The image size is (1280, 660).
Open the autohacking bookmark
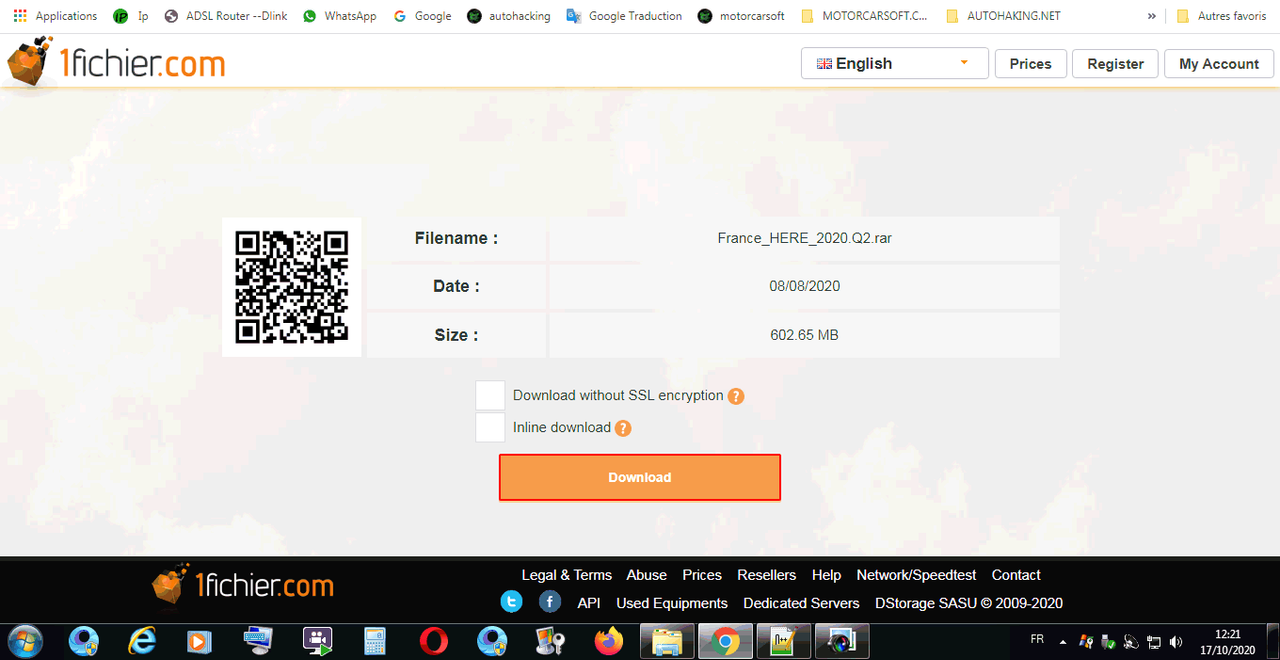click(x=508, y=16)
